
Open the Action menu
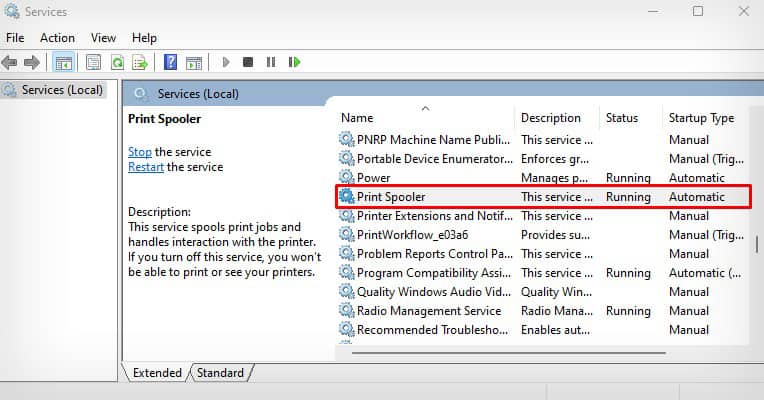[x=57, y=38]
